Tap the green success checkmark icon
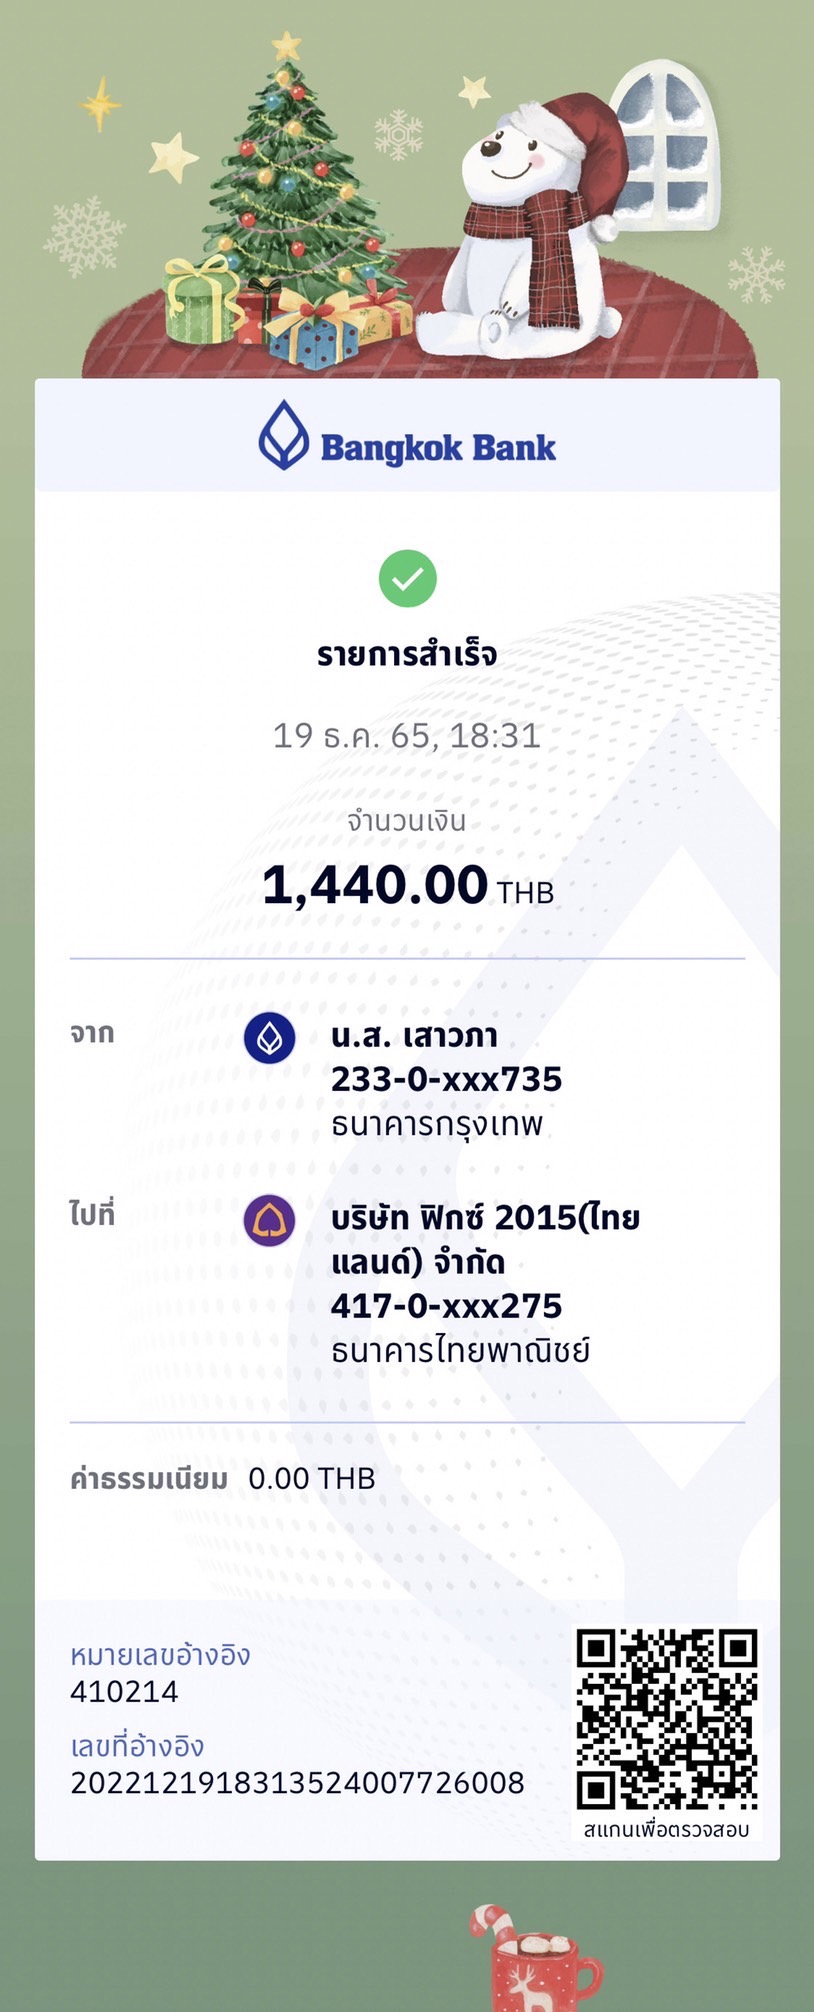Image resolution: width=814 pixels, height=2012 pixels. point(407,578)
